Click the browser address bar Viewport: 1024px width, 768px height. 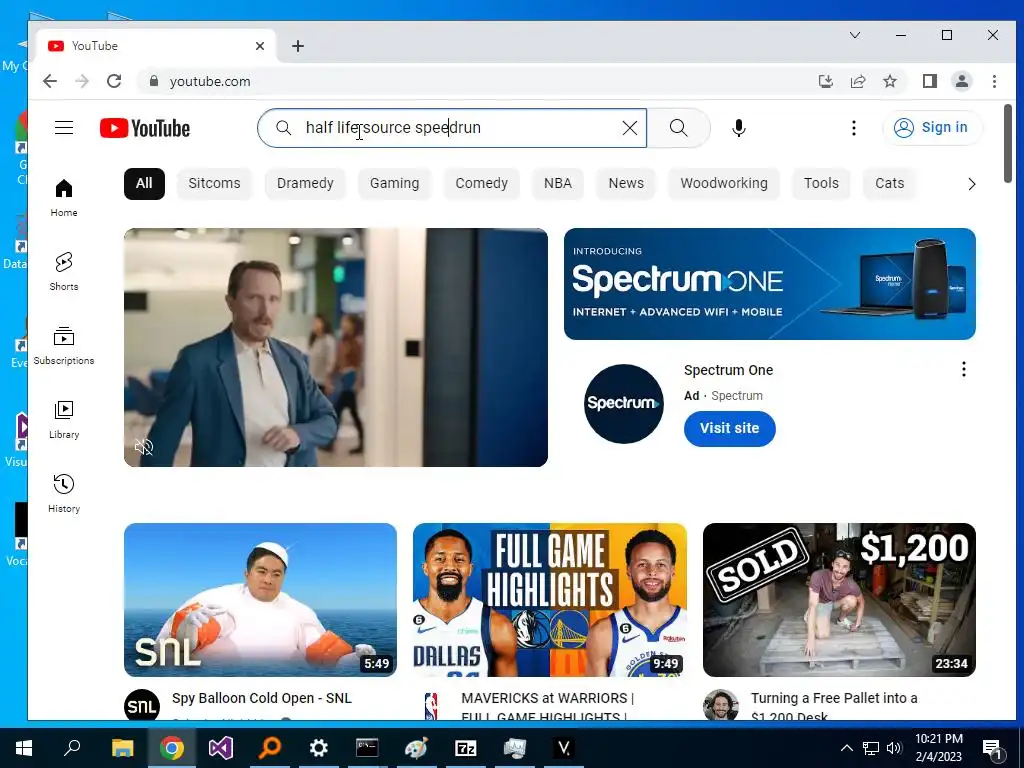(477, 82)
